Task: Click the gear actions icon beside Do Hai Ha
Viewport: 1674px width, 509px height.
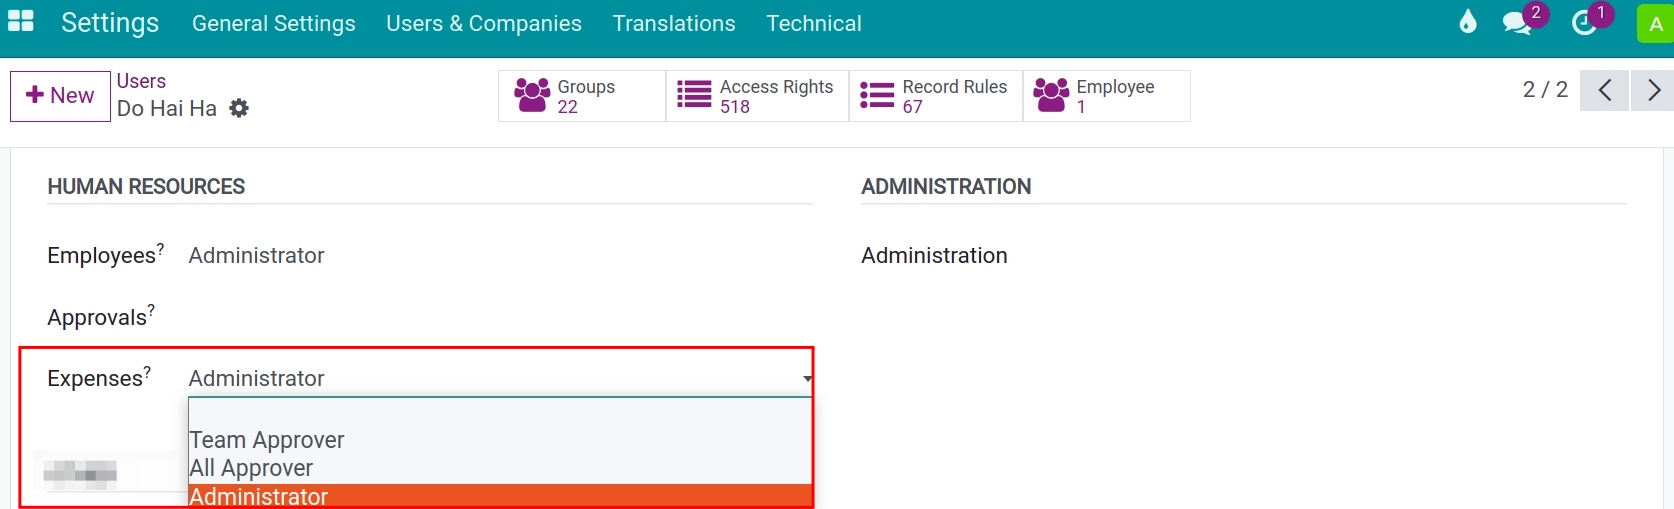Action: (239, 108)
